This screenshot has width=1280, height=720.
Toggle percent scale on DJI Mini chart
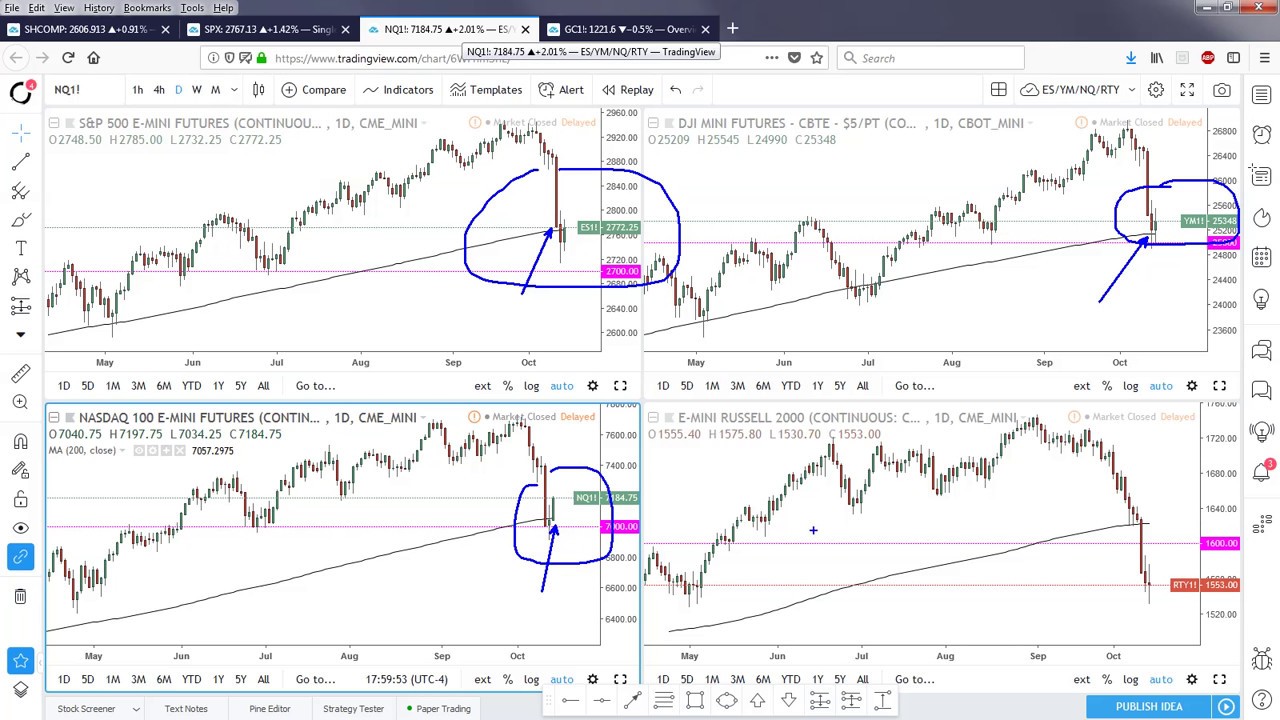1107,386
